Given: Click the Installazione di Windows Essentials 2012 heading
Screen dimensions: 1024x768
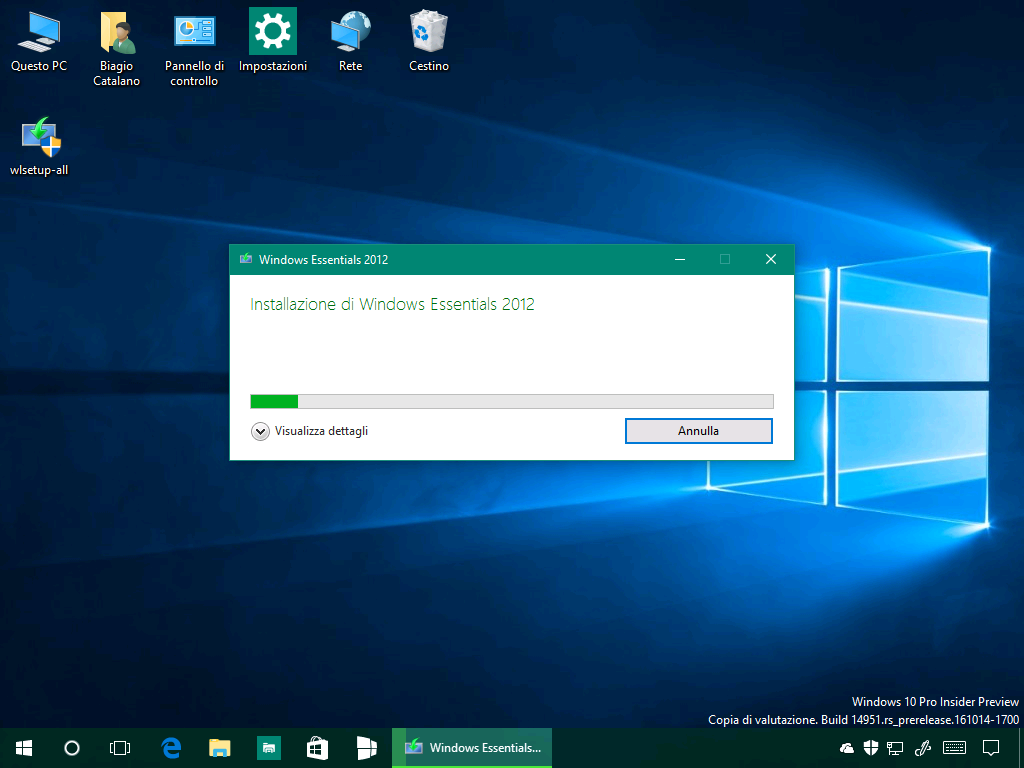Looking at the screenshot, I should [x=392, y=304].
